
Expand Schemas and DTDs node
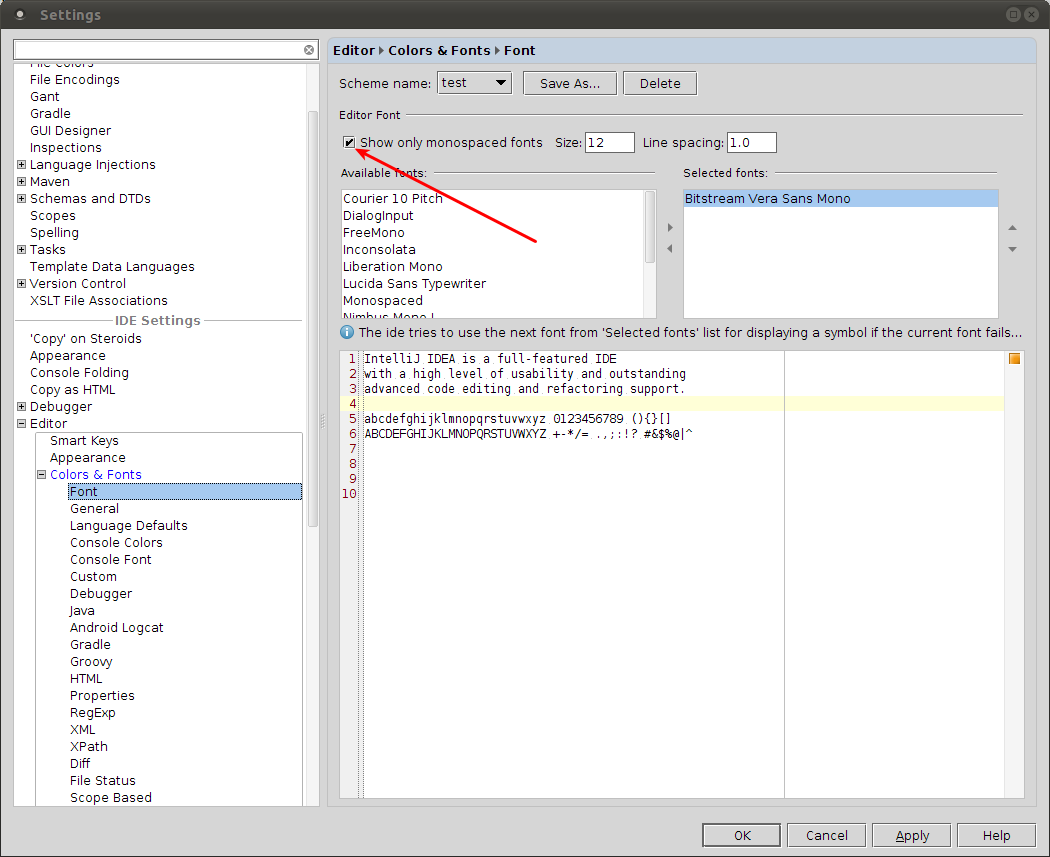click(x=21, y=199)
